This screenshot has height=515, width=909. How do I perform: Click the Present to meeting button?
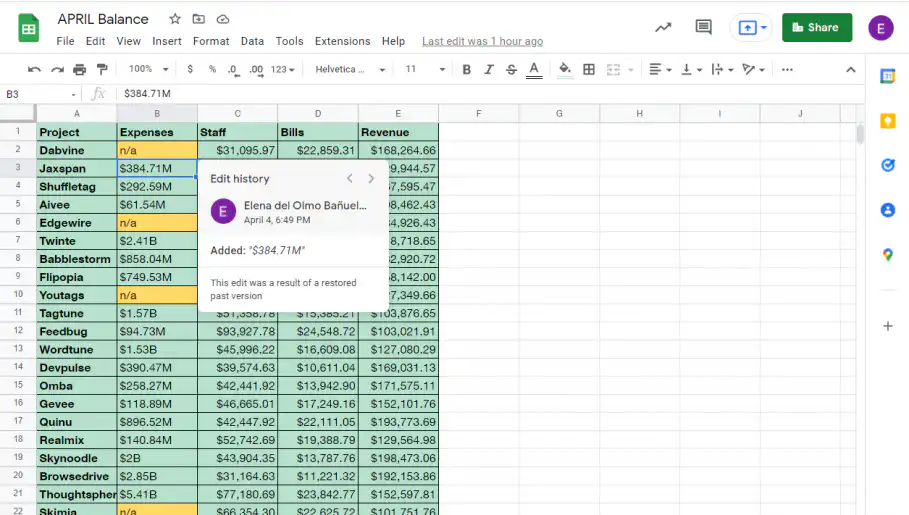click(751, 27)
